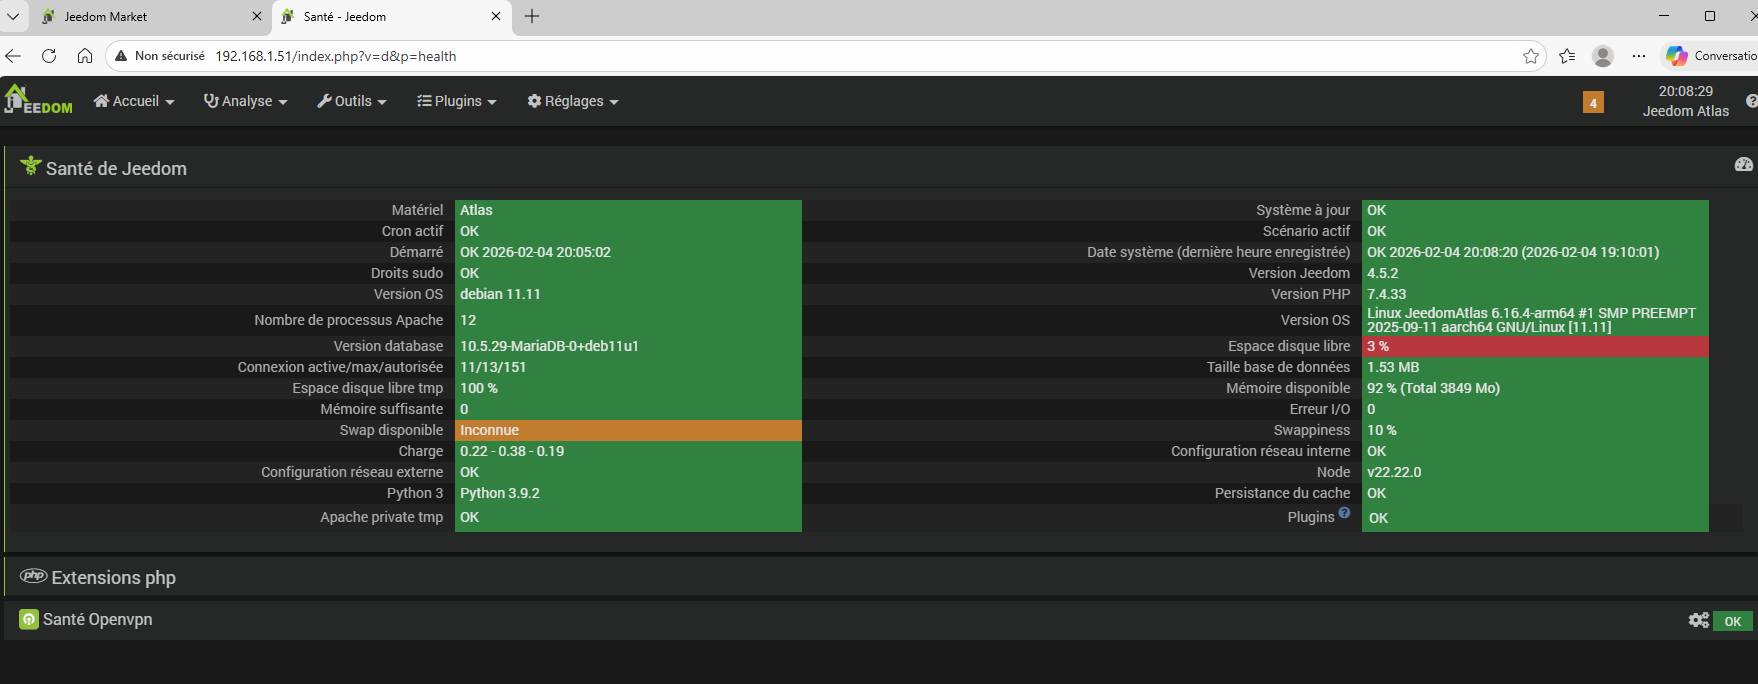Open the Outils menu
Screen dimensions: 1758x684
(352, 101)
